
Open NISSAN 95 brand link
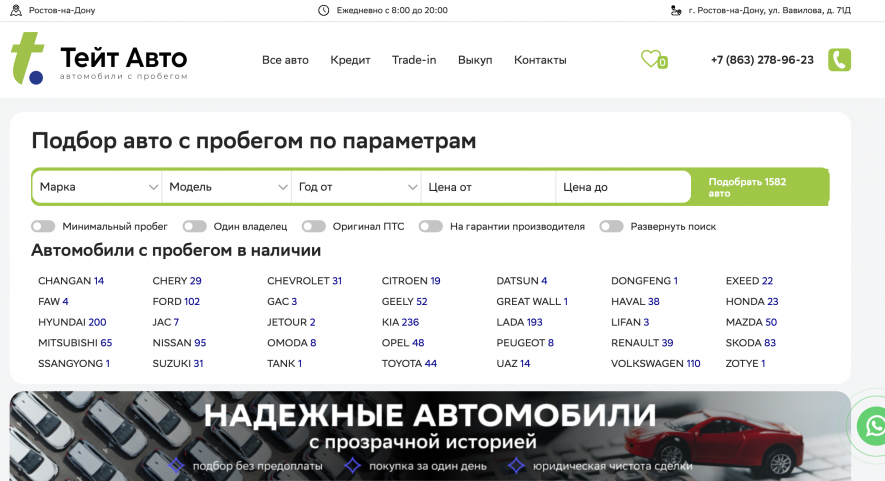179,343
